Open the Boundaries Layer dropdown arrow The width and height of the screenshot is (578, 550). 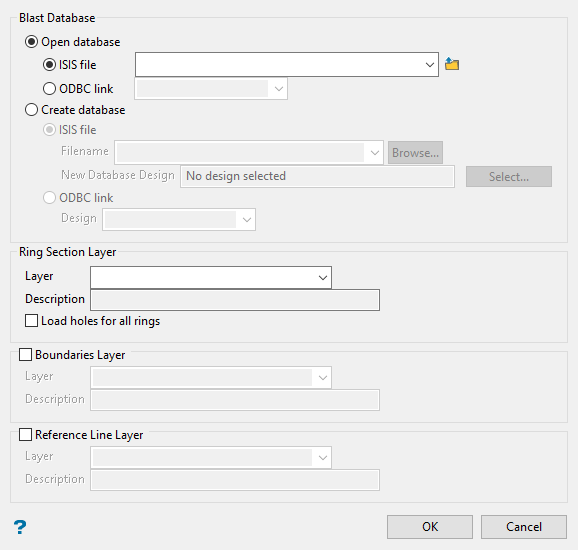tap(323, 377)
